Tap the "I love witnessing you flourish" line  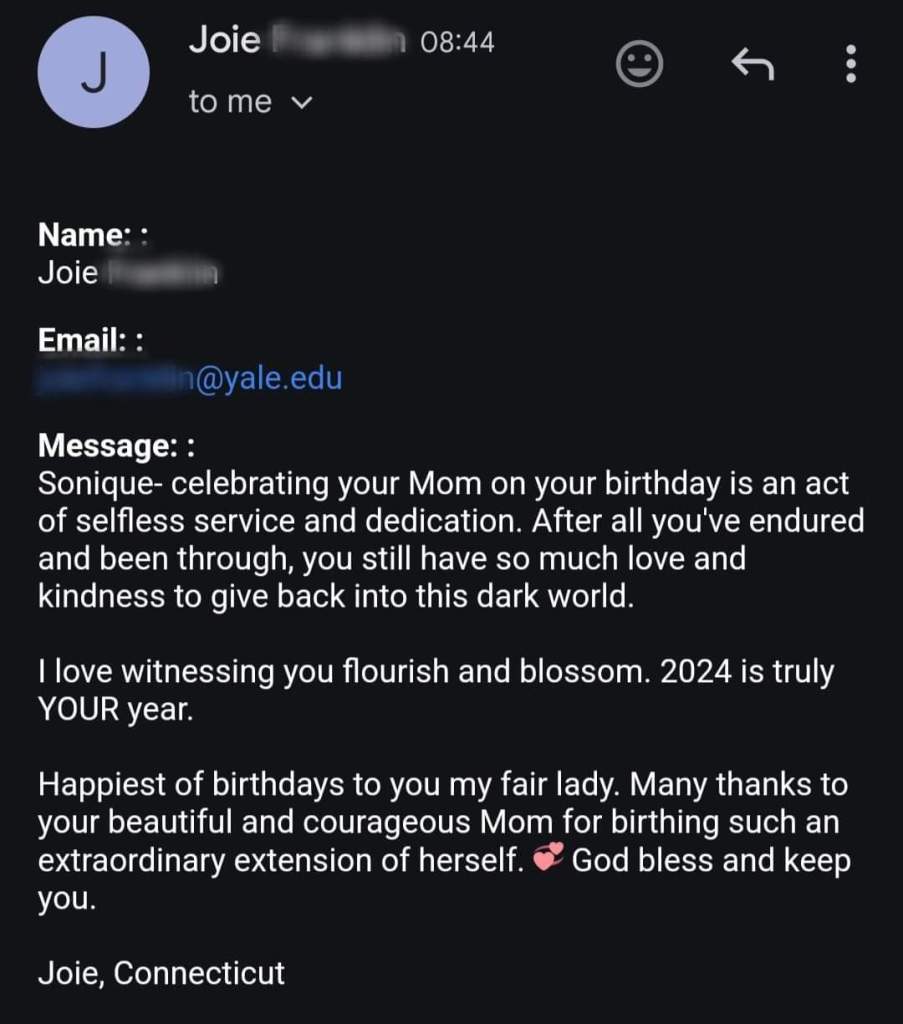(435, 672)
